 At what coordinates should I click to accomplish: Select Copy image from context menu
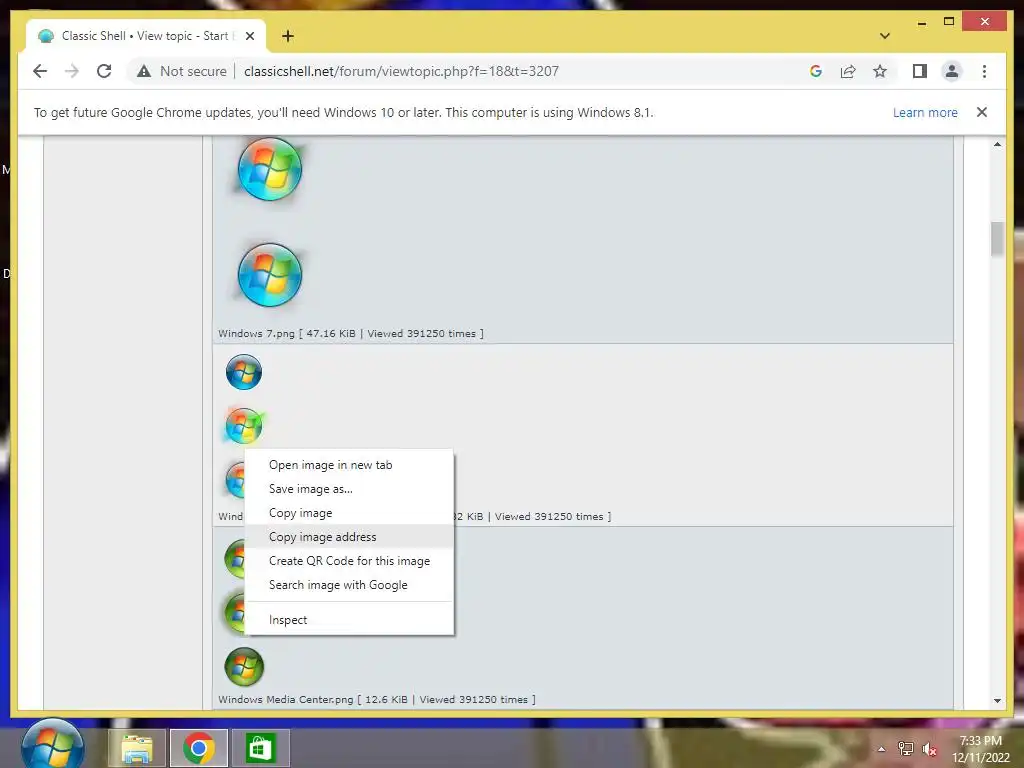point(349,513)
